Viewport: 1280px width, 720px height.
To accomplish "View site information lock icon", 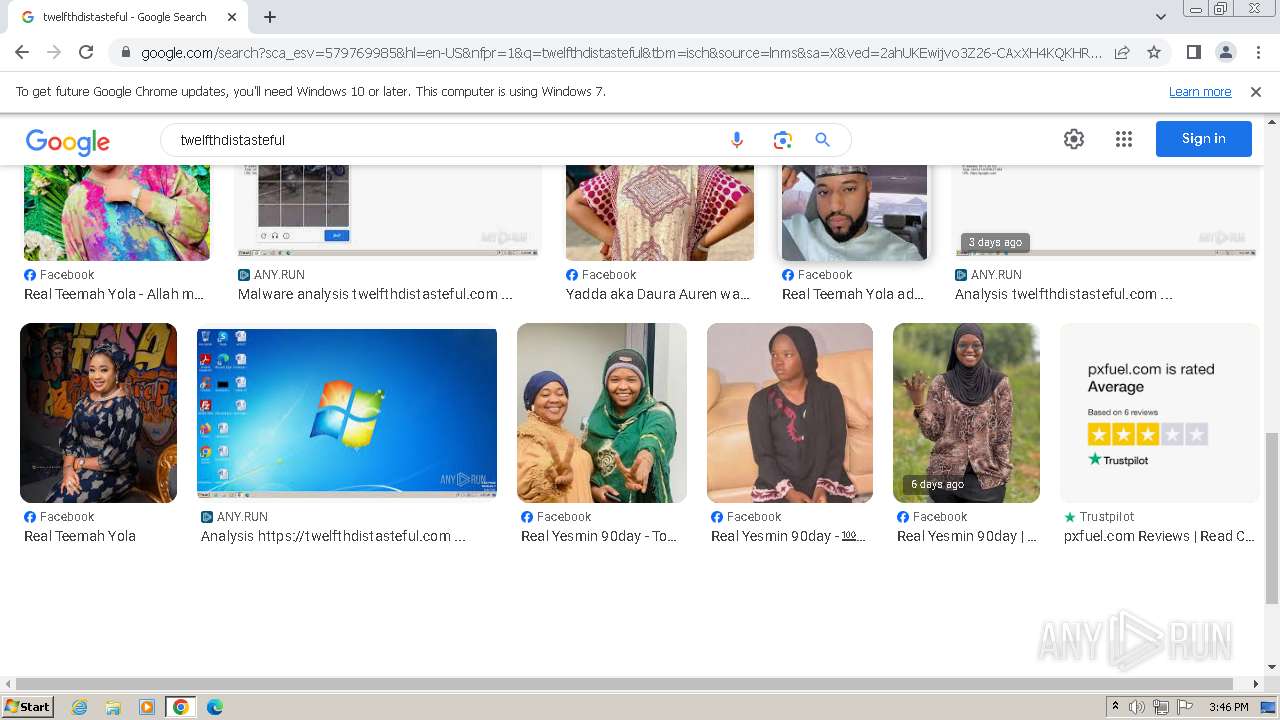I will [x=125, y=52].
